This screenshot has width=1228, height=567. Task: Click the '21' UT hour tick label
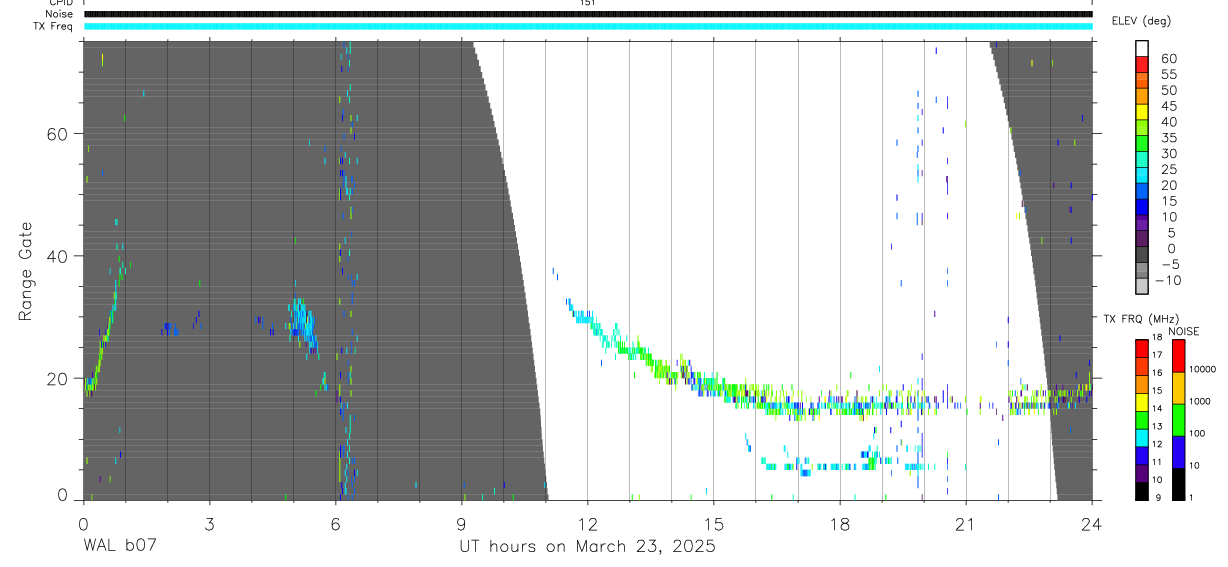point(966,523)
